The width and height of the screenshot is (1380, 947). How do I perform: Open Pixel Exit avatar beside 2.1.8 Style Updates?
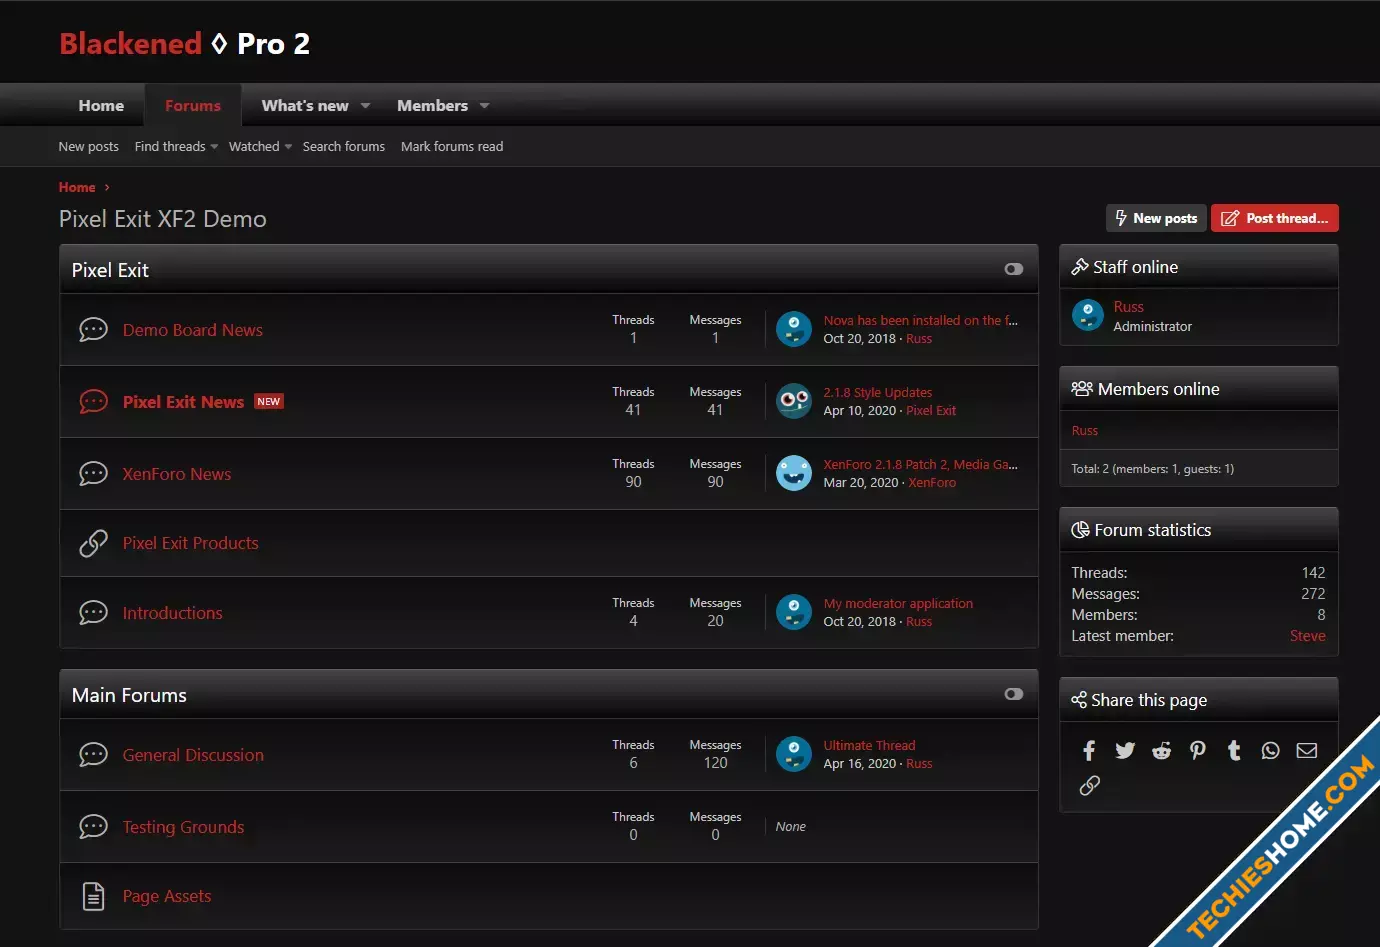tap(794, 401)
